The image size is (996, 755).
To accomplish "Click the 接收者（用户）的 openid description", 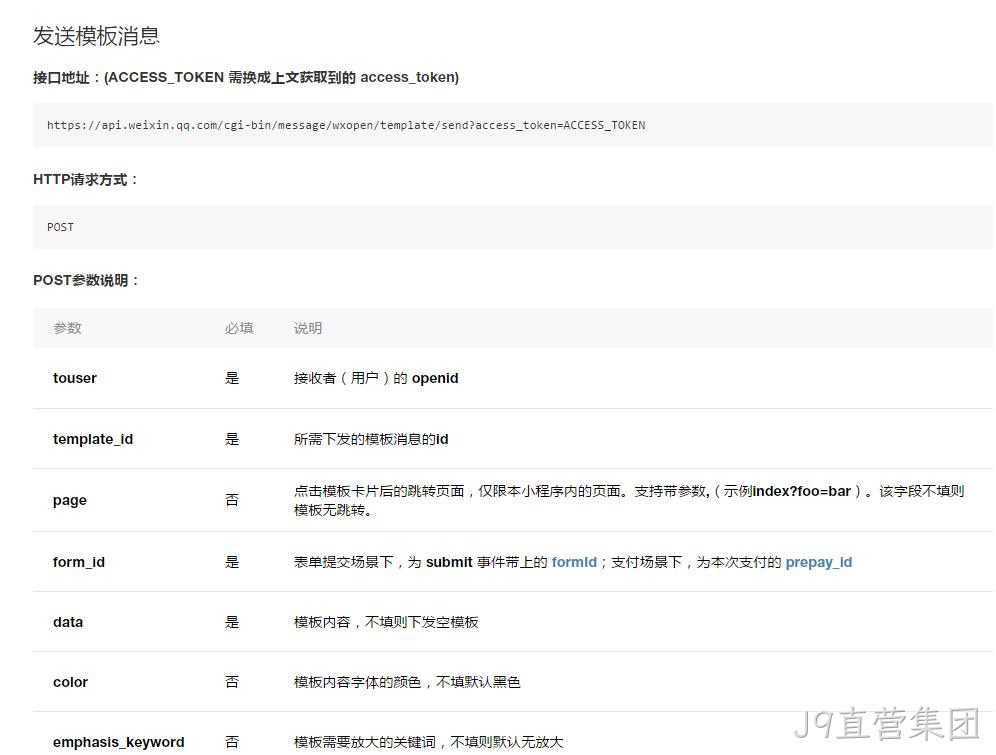I will 376,378.
